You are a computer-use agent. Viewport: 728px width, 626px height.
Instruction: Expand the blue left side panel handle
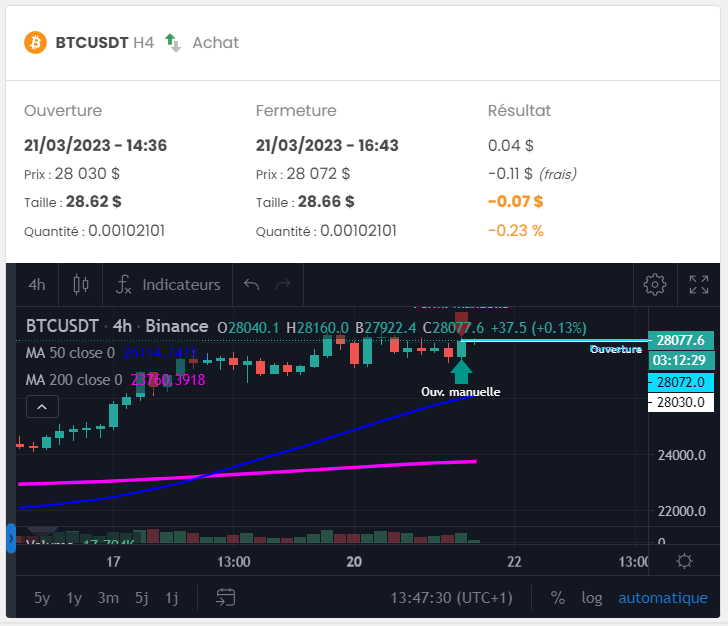point(11,538)
